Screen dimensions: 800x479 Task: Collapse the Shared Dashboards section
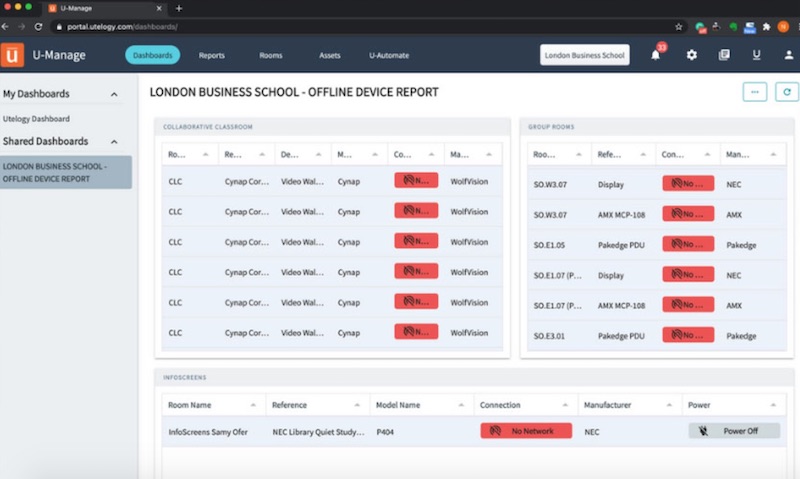point(114,142)
